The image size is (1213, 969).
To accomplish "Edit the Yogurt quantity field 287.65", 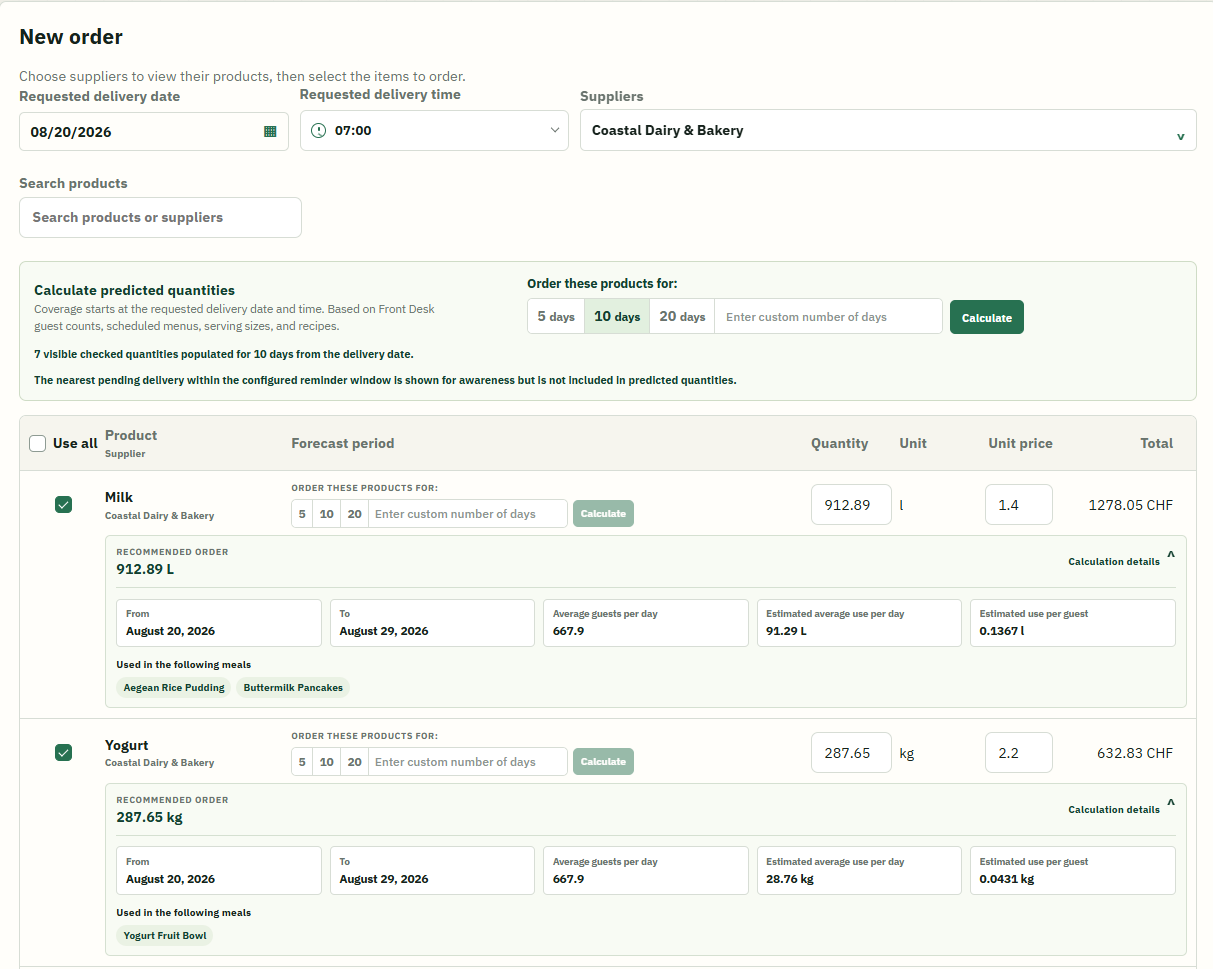I will (851, 753).
